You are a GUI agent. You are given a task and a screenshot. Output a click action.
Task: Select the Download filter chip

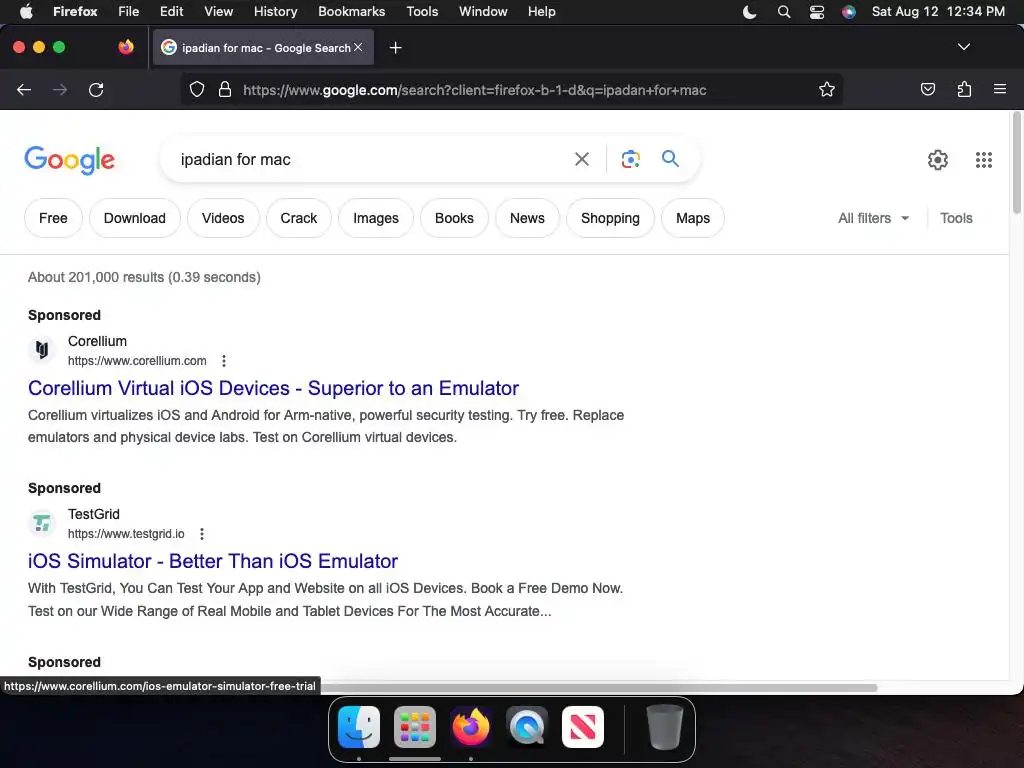(135, 218)
